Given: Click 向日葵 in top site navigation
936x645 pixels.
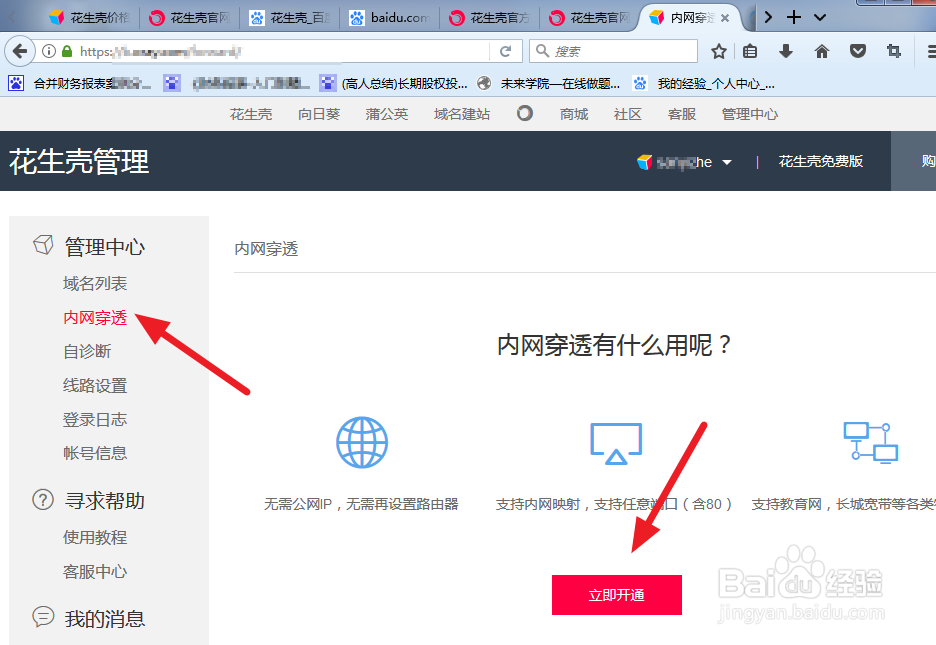Looking at the screenshot, I should pos(319,114).
